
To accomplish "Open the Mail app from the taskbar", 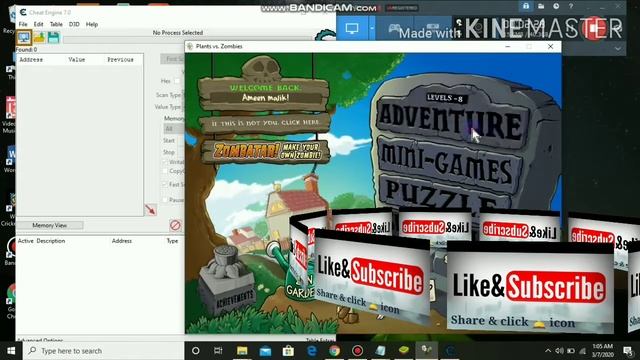I will pos(265,351).
